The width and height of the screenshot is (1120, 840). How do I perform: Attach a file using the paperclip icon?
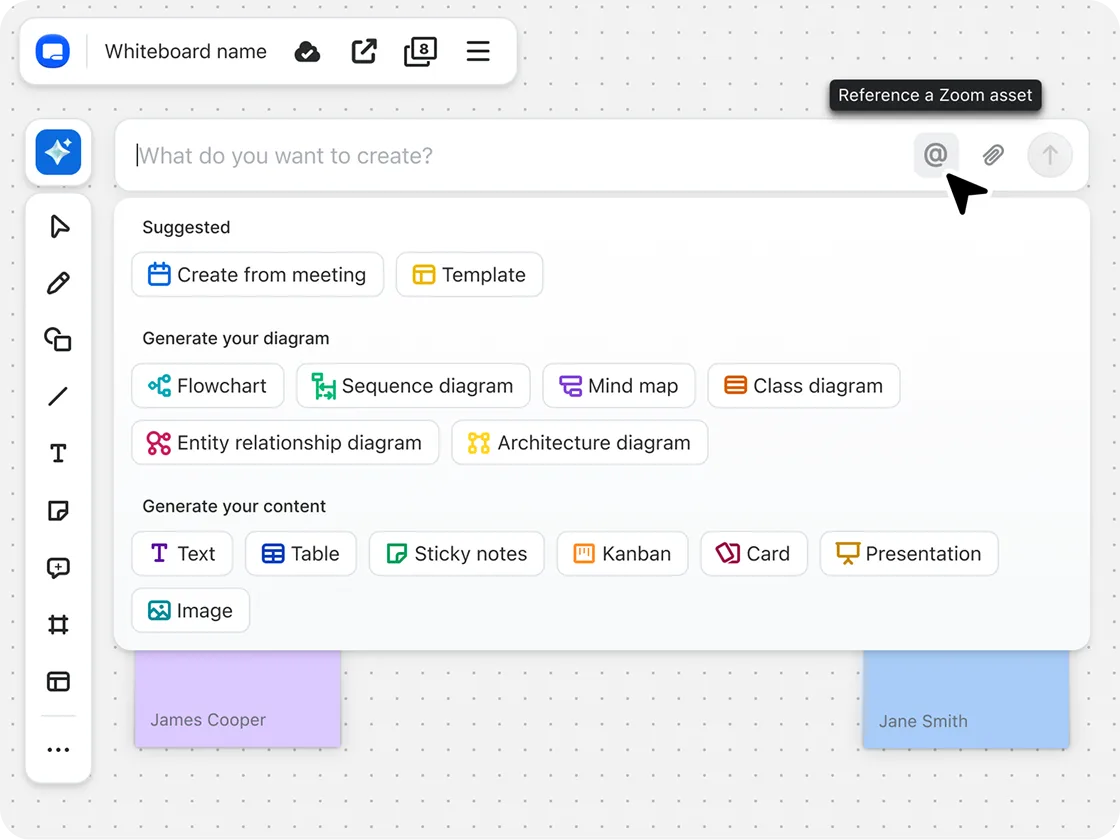point(993,155)
